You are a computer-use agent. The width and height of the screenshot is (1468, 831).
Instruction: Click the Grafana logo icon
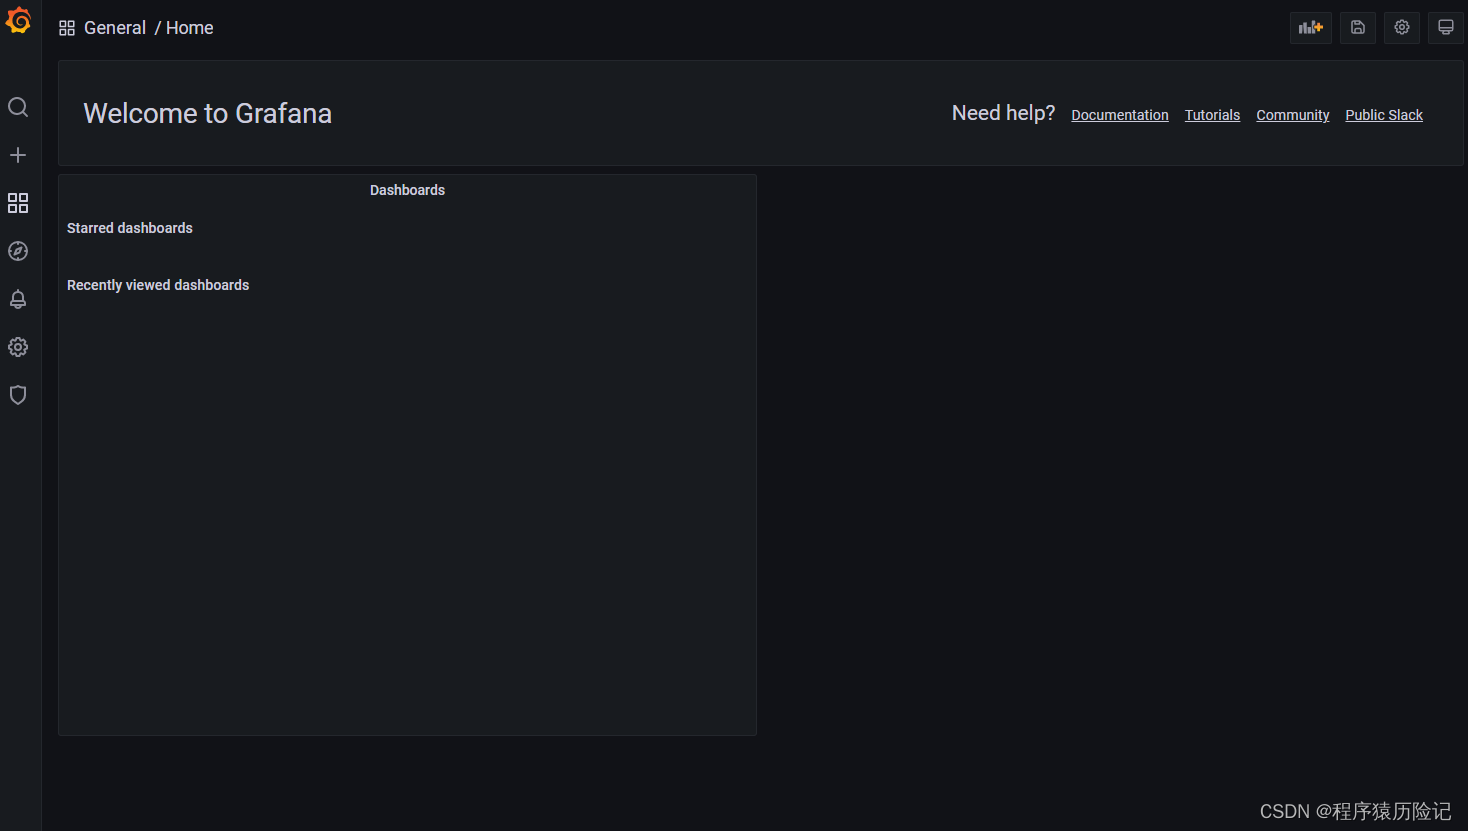(18, 20)
